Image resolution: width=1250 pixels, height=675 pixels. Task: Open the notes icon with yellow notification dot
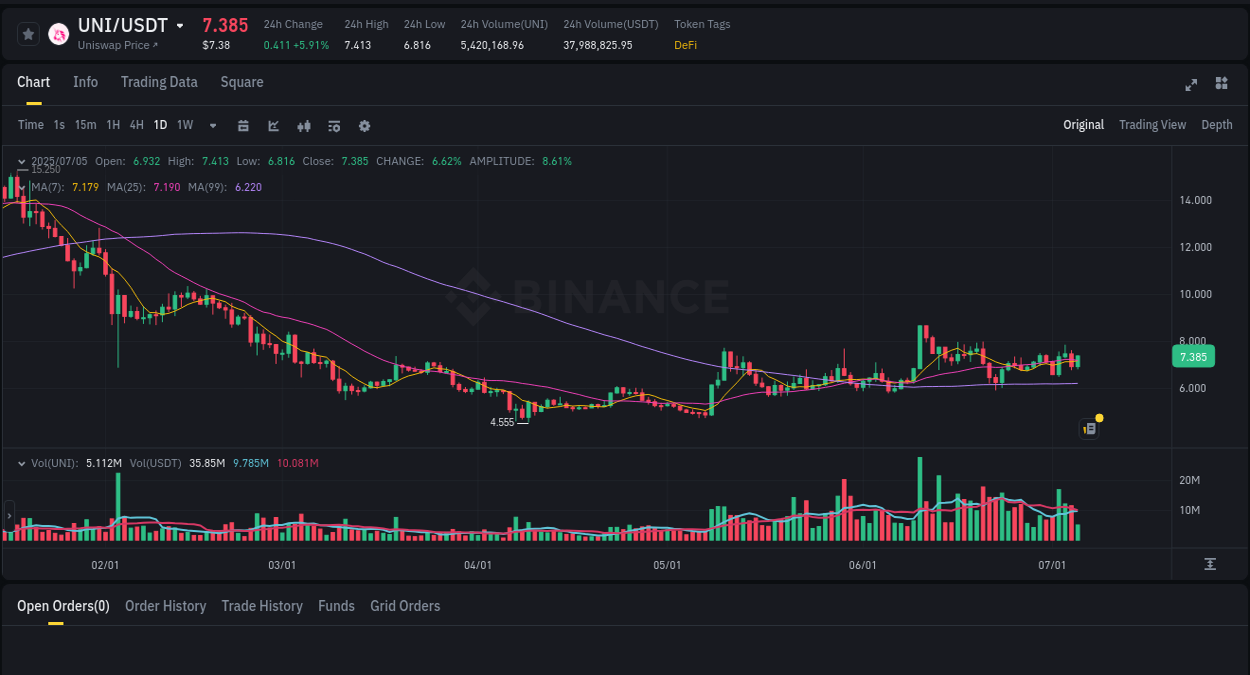click(x=1089, y=428)
